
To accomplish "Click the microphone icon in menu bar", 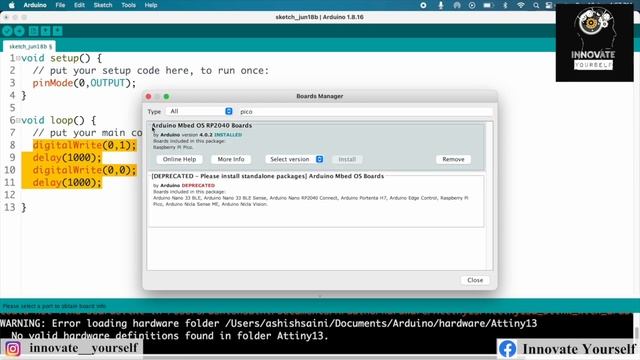I will point(441,5).
